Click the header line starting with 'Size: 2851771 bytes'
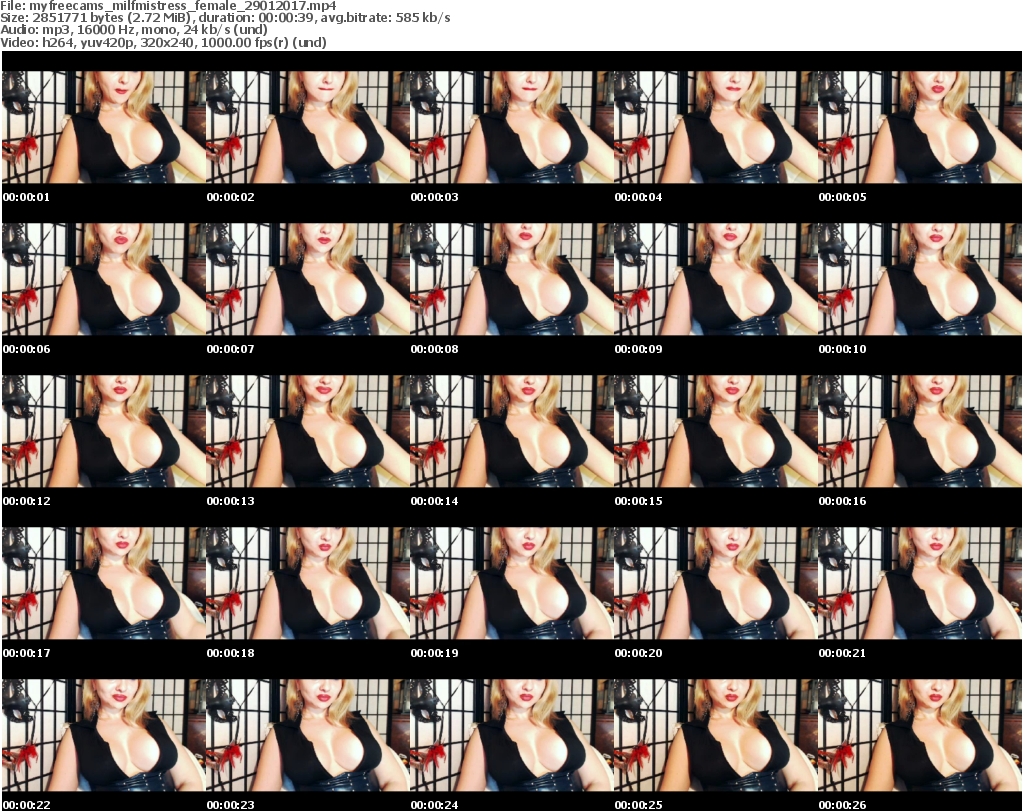This screenshot has width=1024, height=811. pyautogui.click(x=225, y=18)
